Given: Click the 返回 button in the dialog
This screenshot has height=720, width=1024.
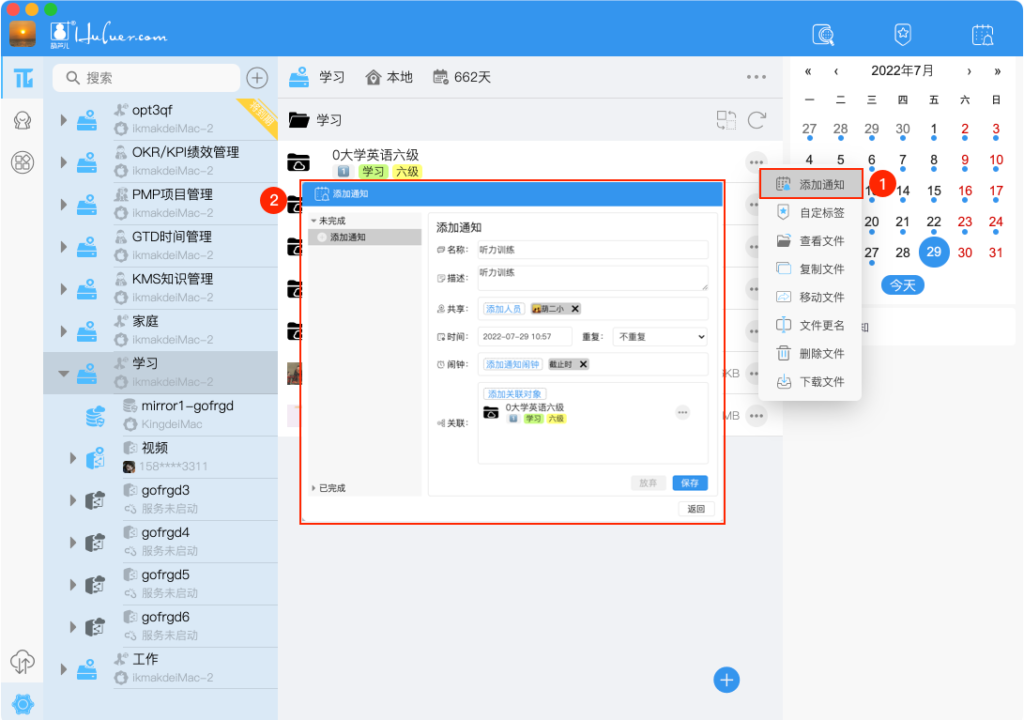Looking at the screenshot, I should (x=696, y=509).
